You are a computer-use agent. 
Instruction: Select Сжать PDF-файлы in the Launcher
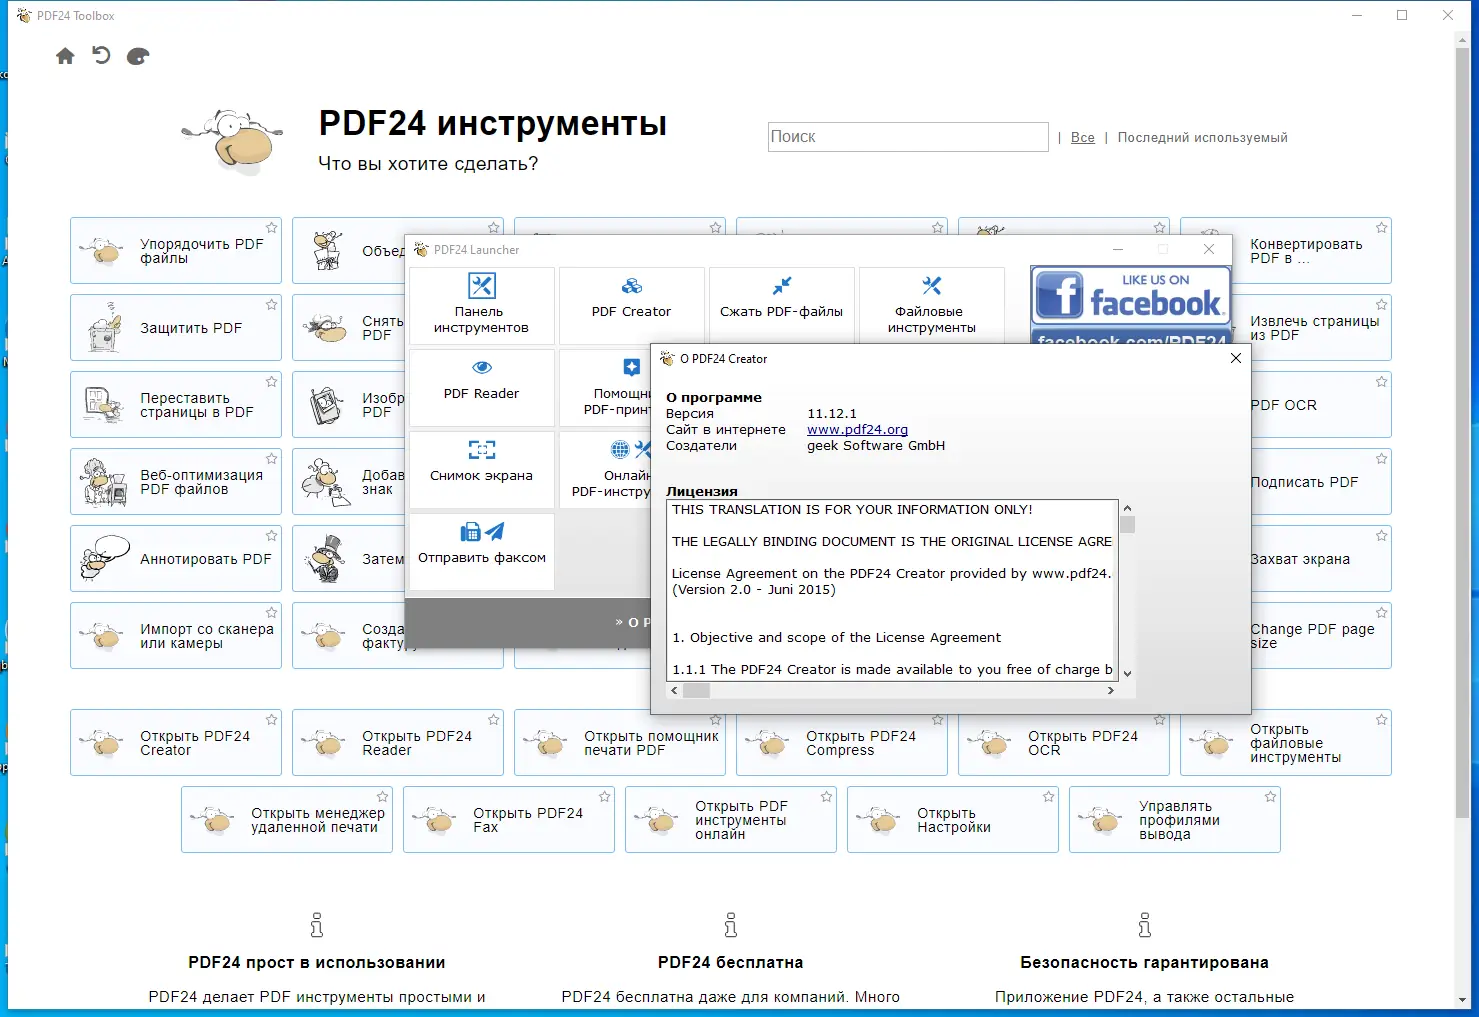(782, 306)
